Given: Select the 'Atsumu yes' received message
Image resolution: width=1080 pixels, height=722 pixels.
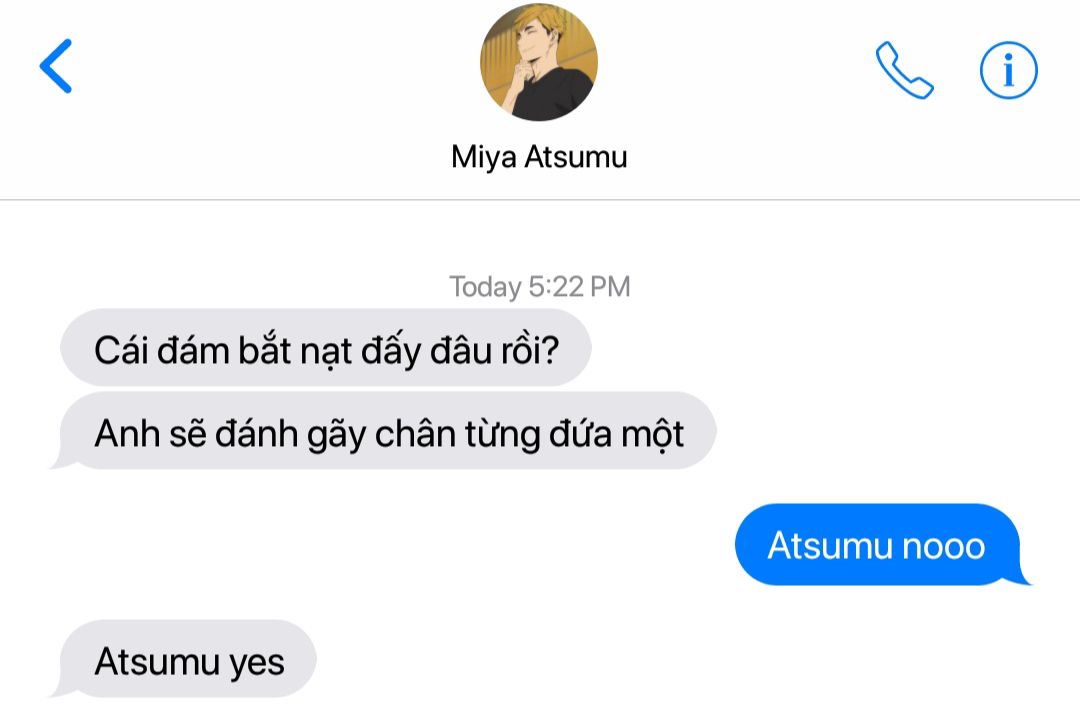Looking at the screenshot, I should (x=186, y=659).
